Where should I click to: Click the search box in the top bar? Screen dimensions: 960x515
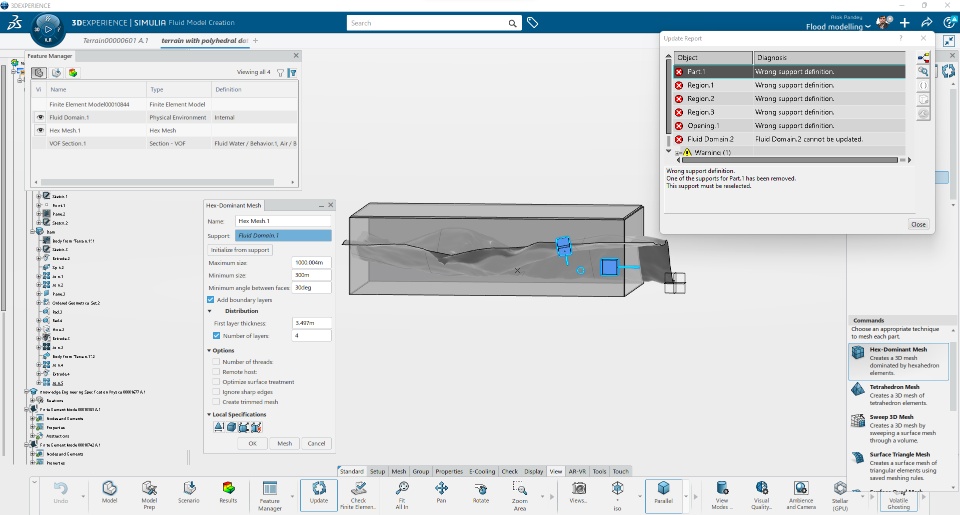[433, 23]
